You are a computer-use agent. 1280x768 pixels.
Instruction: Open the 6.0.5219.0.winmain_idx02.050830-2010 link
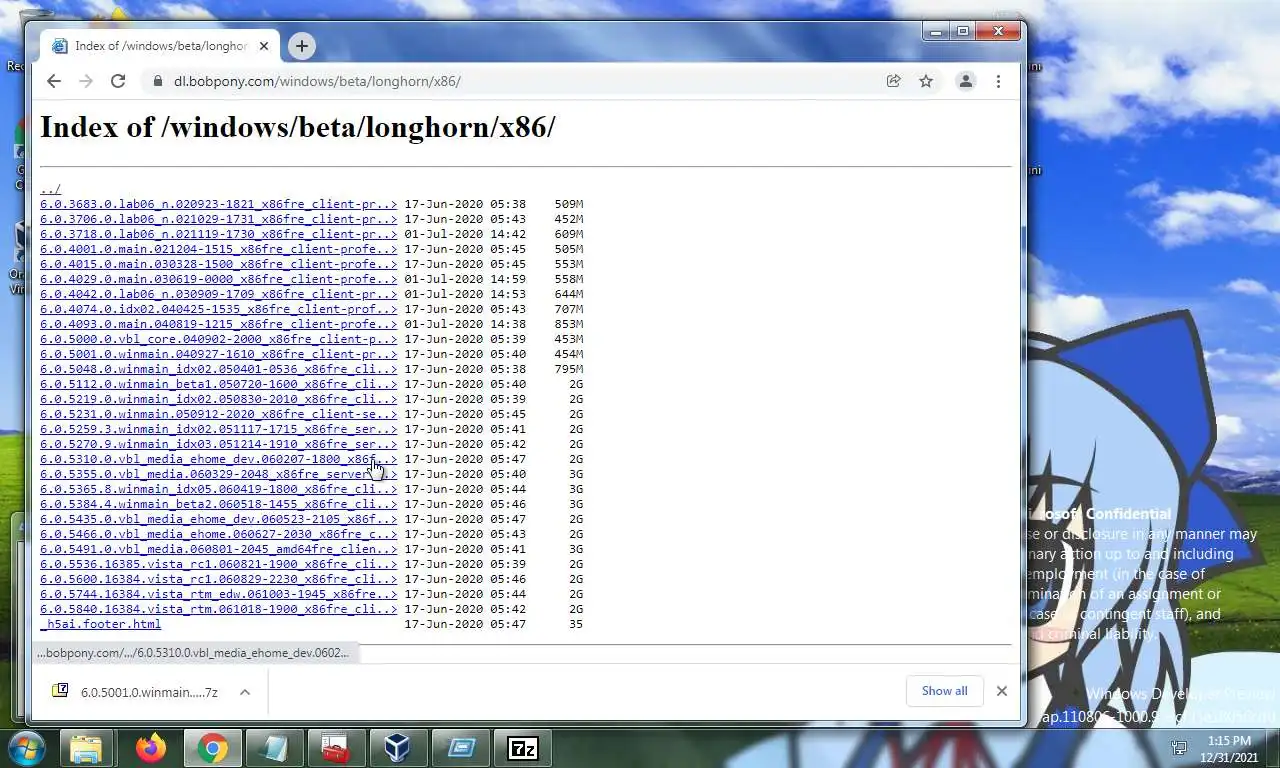click(218, 399)
